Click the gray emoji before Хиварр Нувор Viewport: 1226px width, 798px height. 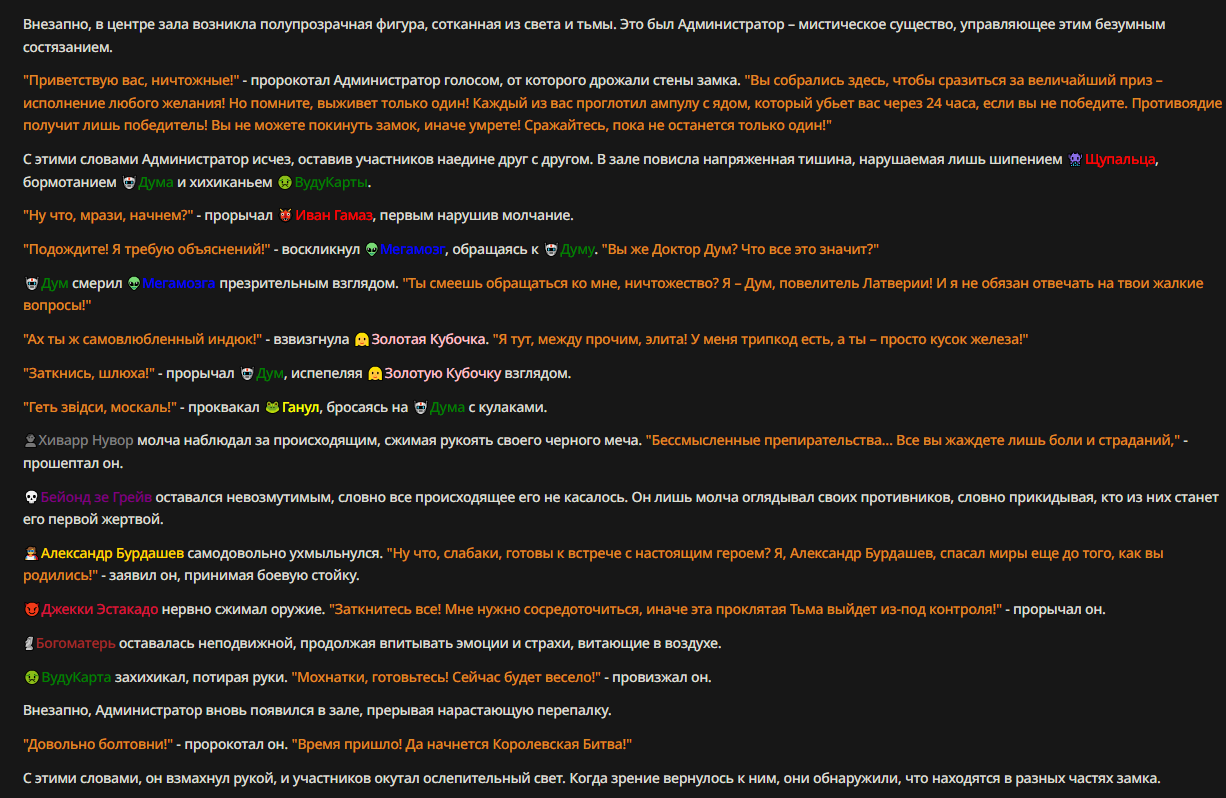(x=30, y=440)
